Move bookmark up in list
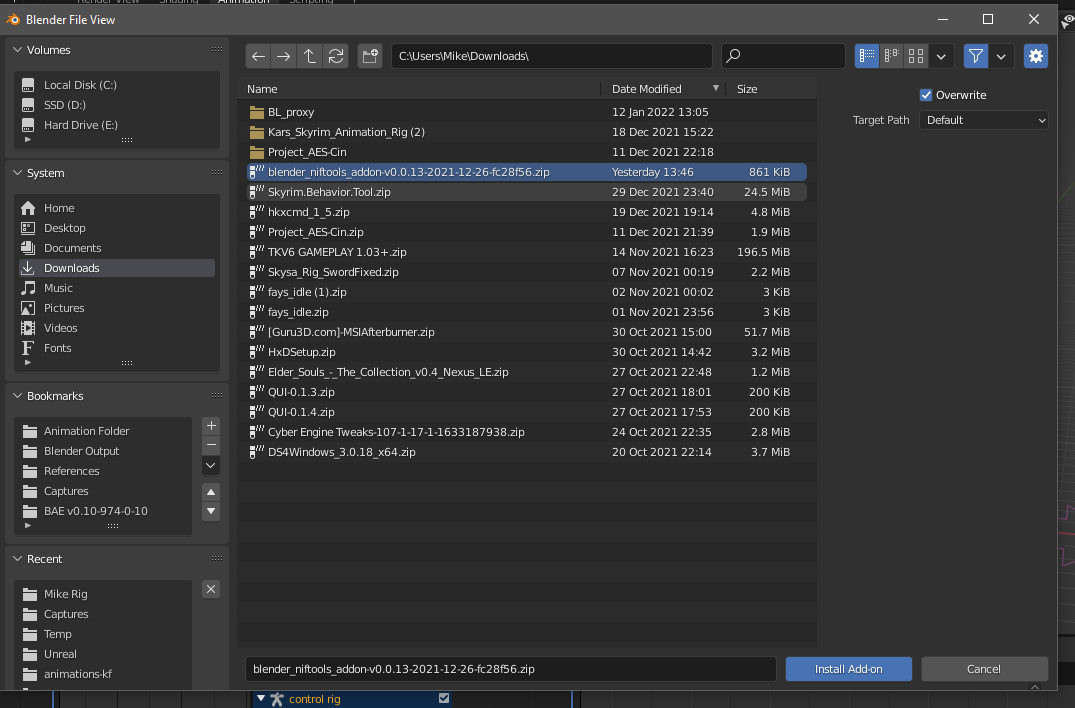 211,492
